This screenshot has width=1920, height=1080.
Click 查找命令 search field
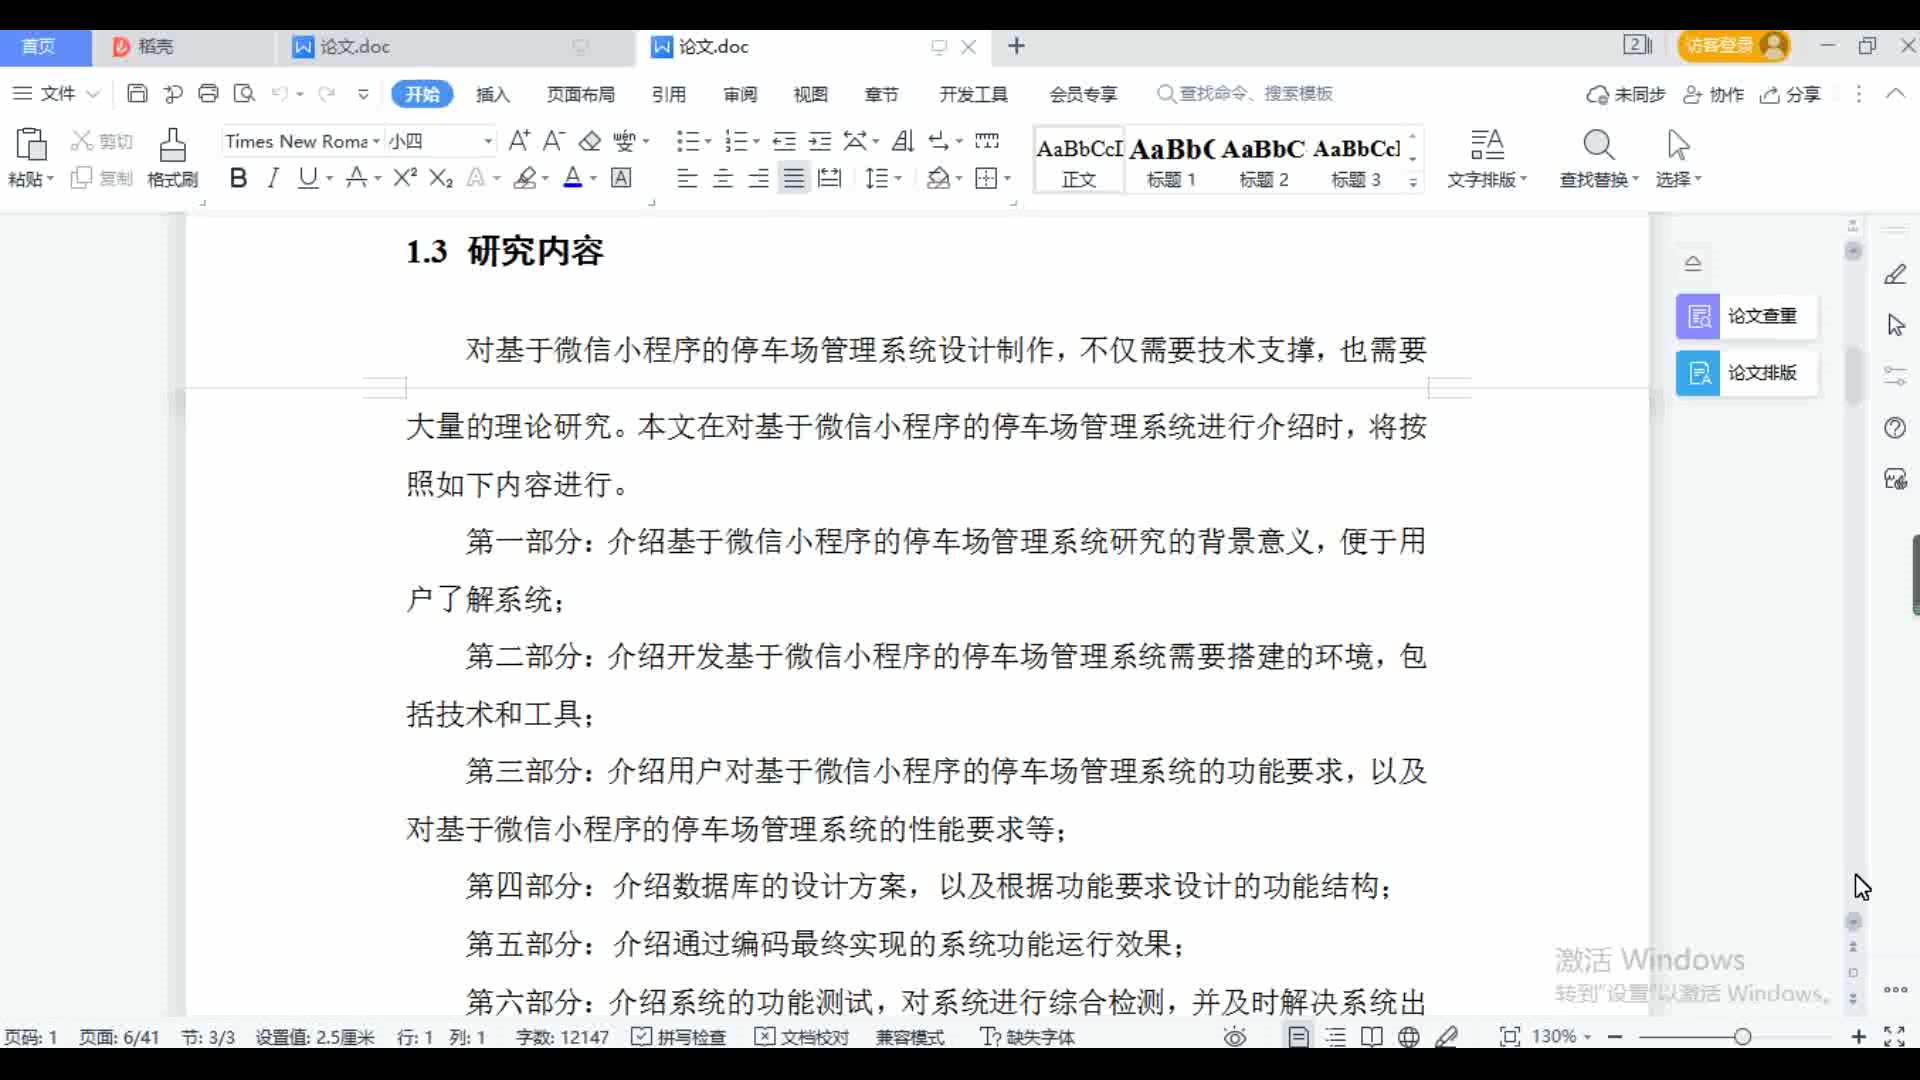pos(1245,93)
